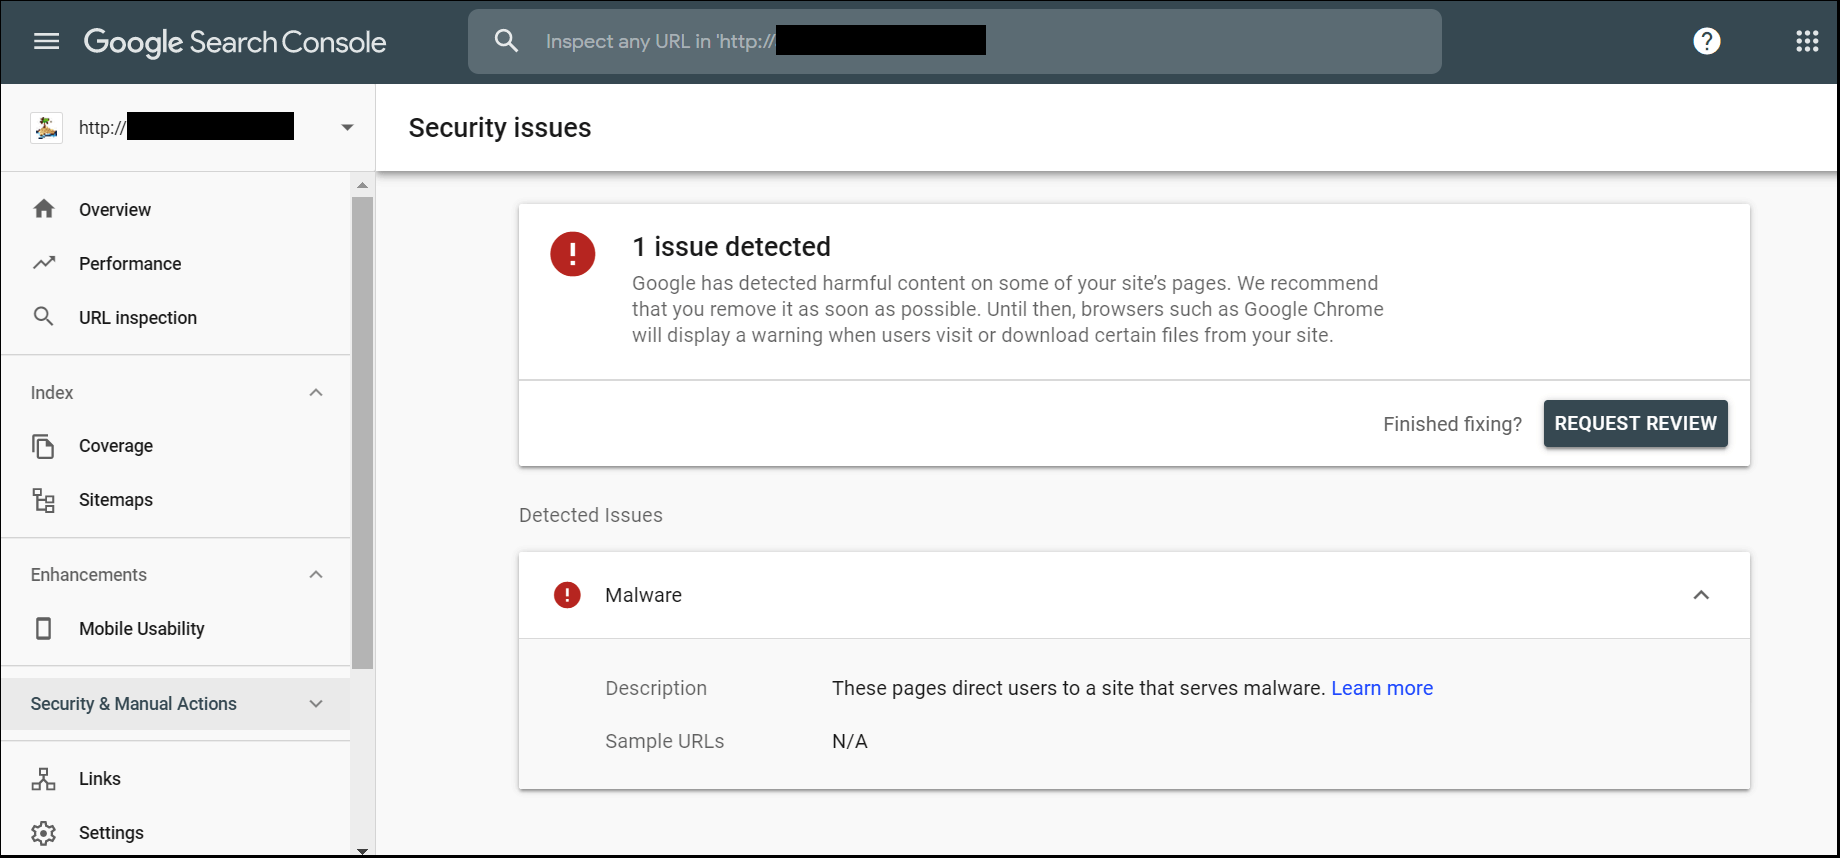Screen dimensions: 1840x858
Task: Click the property favicon thumbnail
Action: coord(47,127)
